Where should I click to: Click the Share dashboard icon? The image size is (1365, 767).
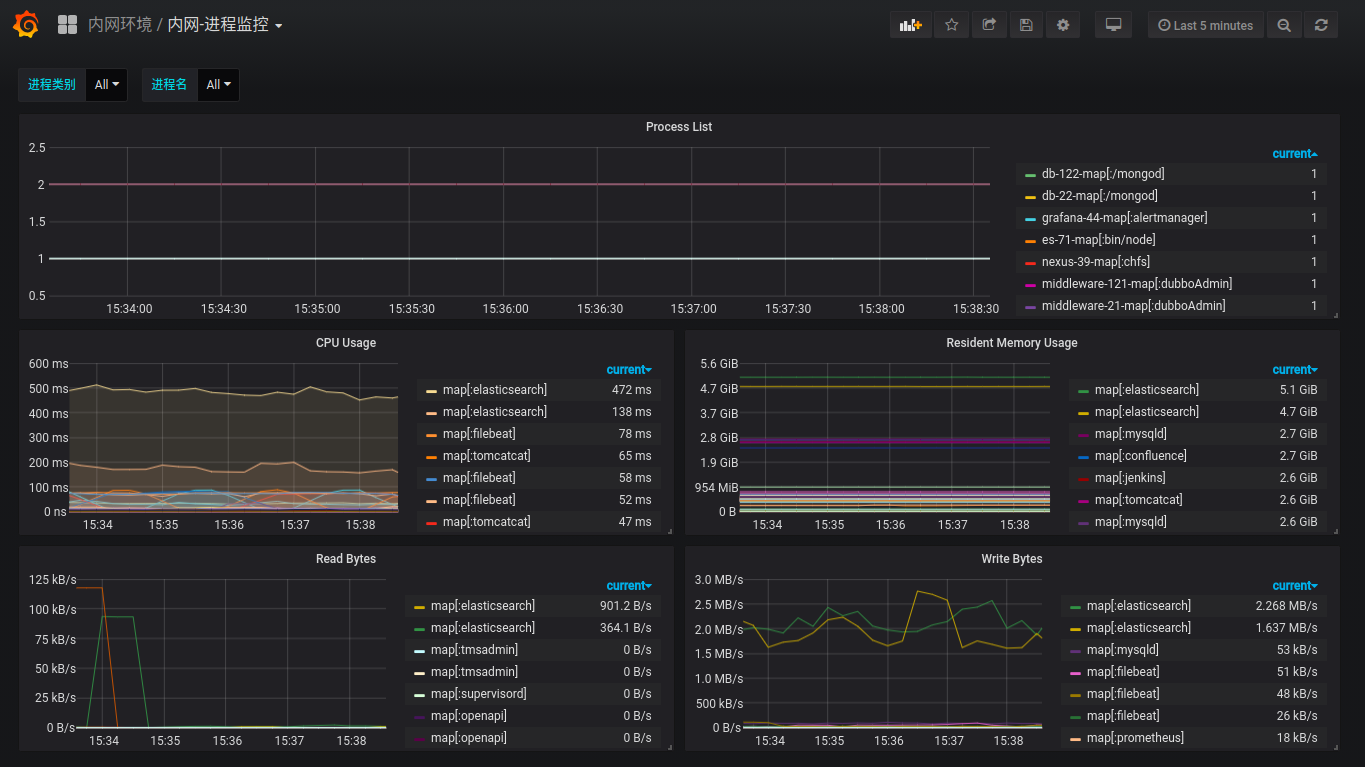[989, 25]
